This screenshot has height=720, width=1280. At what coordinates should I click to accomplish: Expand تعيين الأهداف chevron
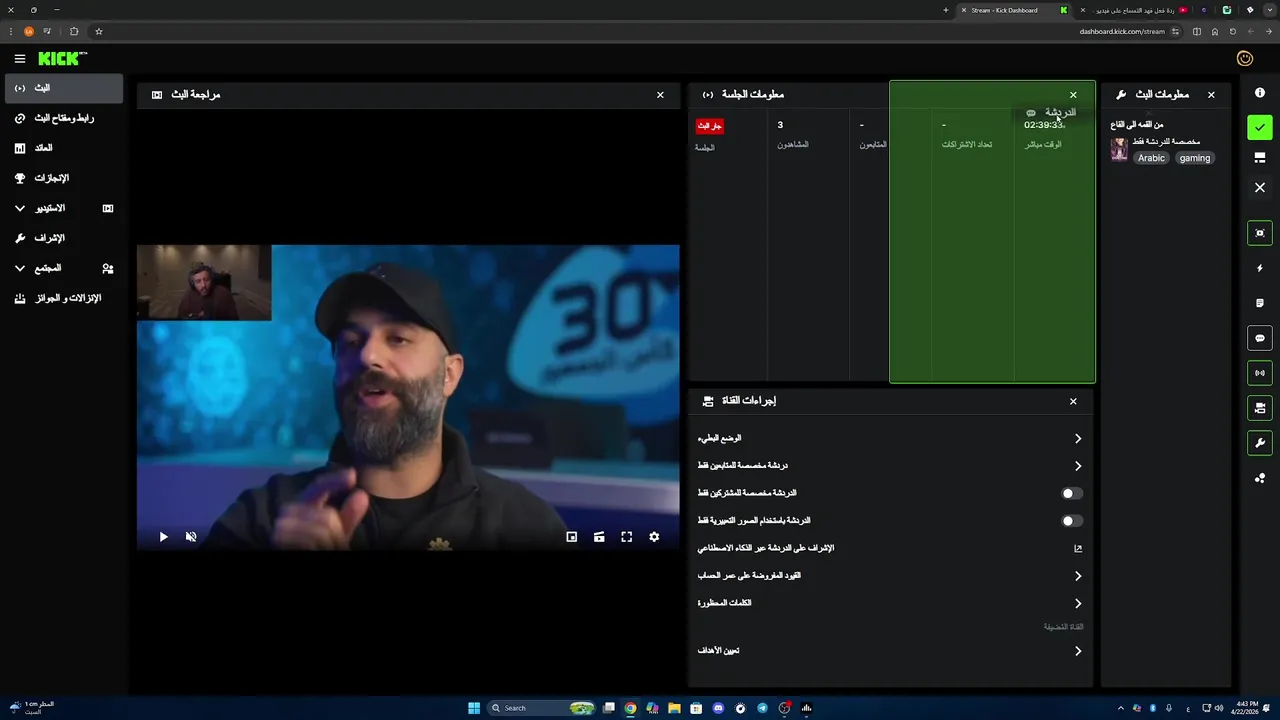pyautogui.click(x=1078, y=651)
